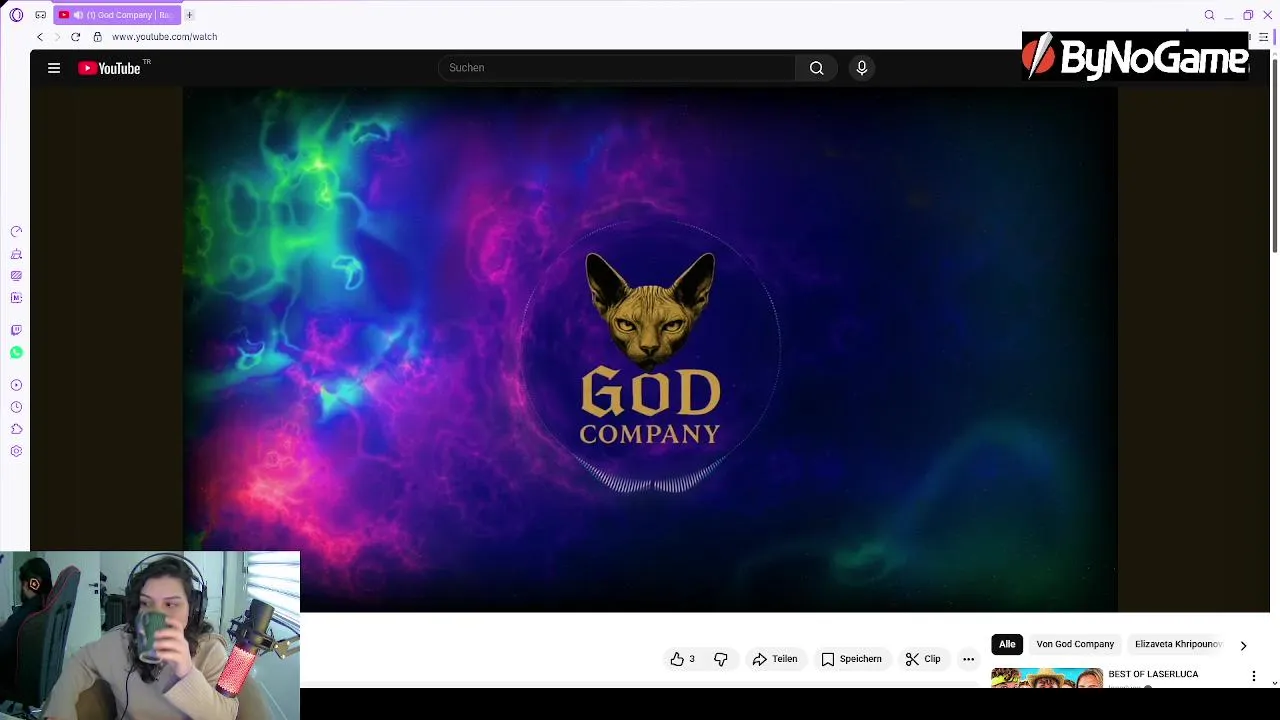Focus the address bar www.youtube.com/watch
Viewport: 1280px width, 720px height.
click(x=164, y=37)
